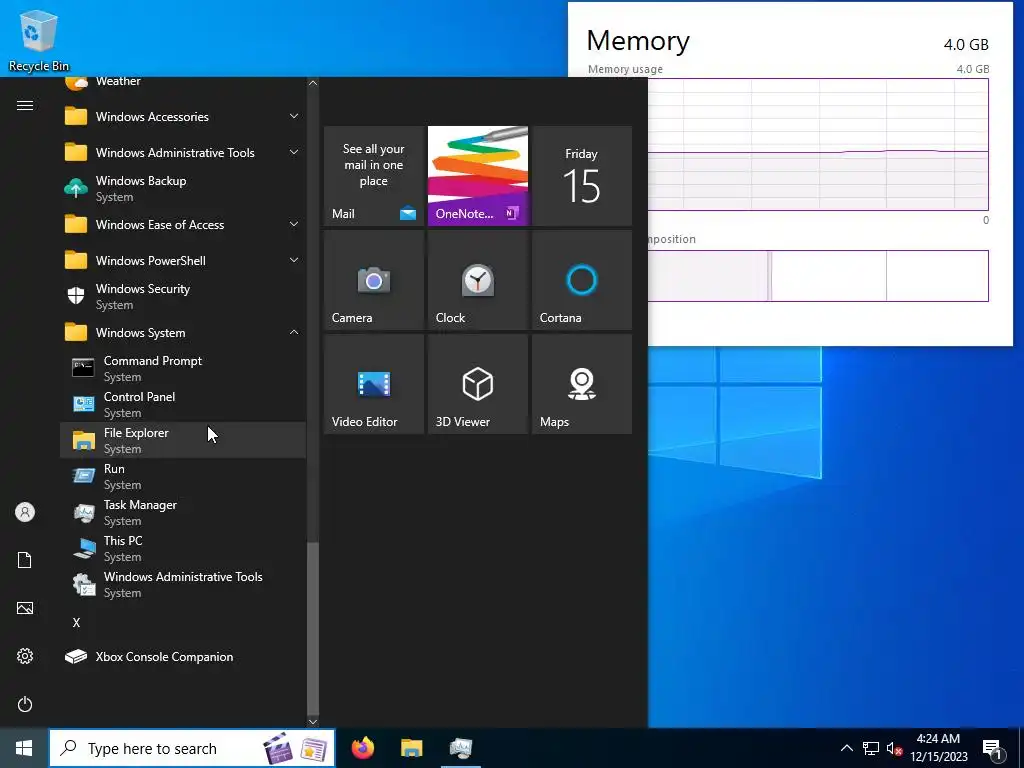
Task: Open File Explorer from the taskbar
Action: click(411, 748)
